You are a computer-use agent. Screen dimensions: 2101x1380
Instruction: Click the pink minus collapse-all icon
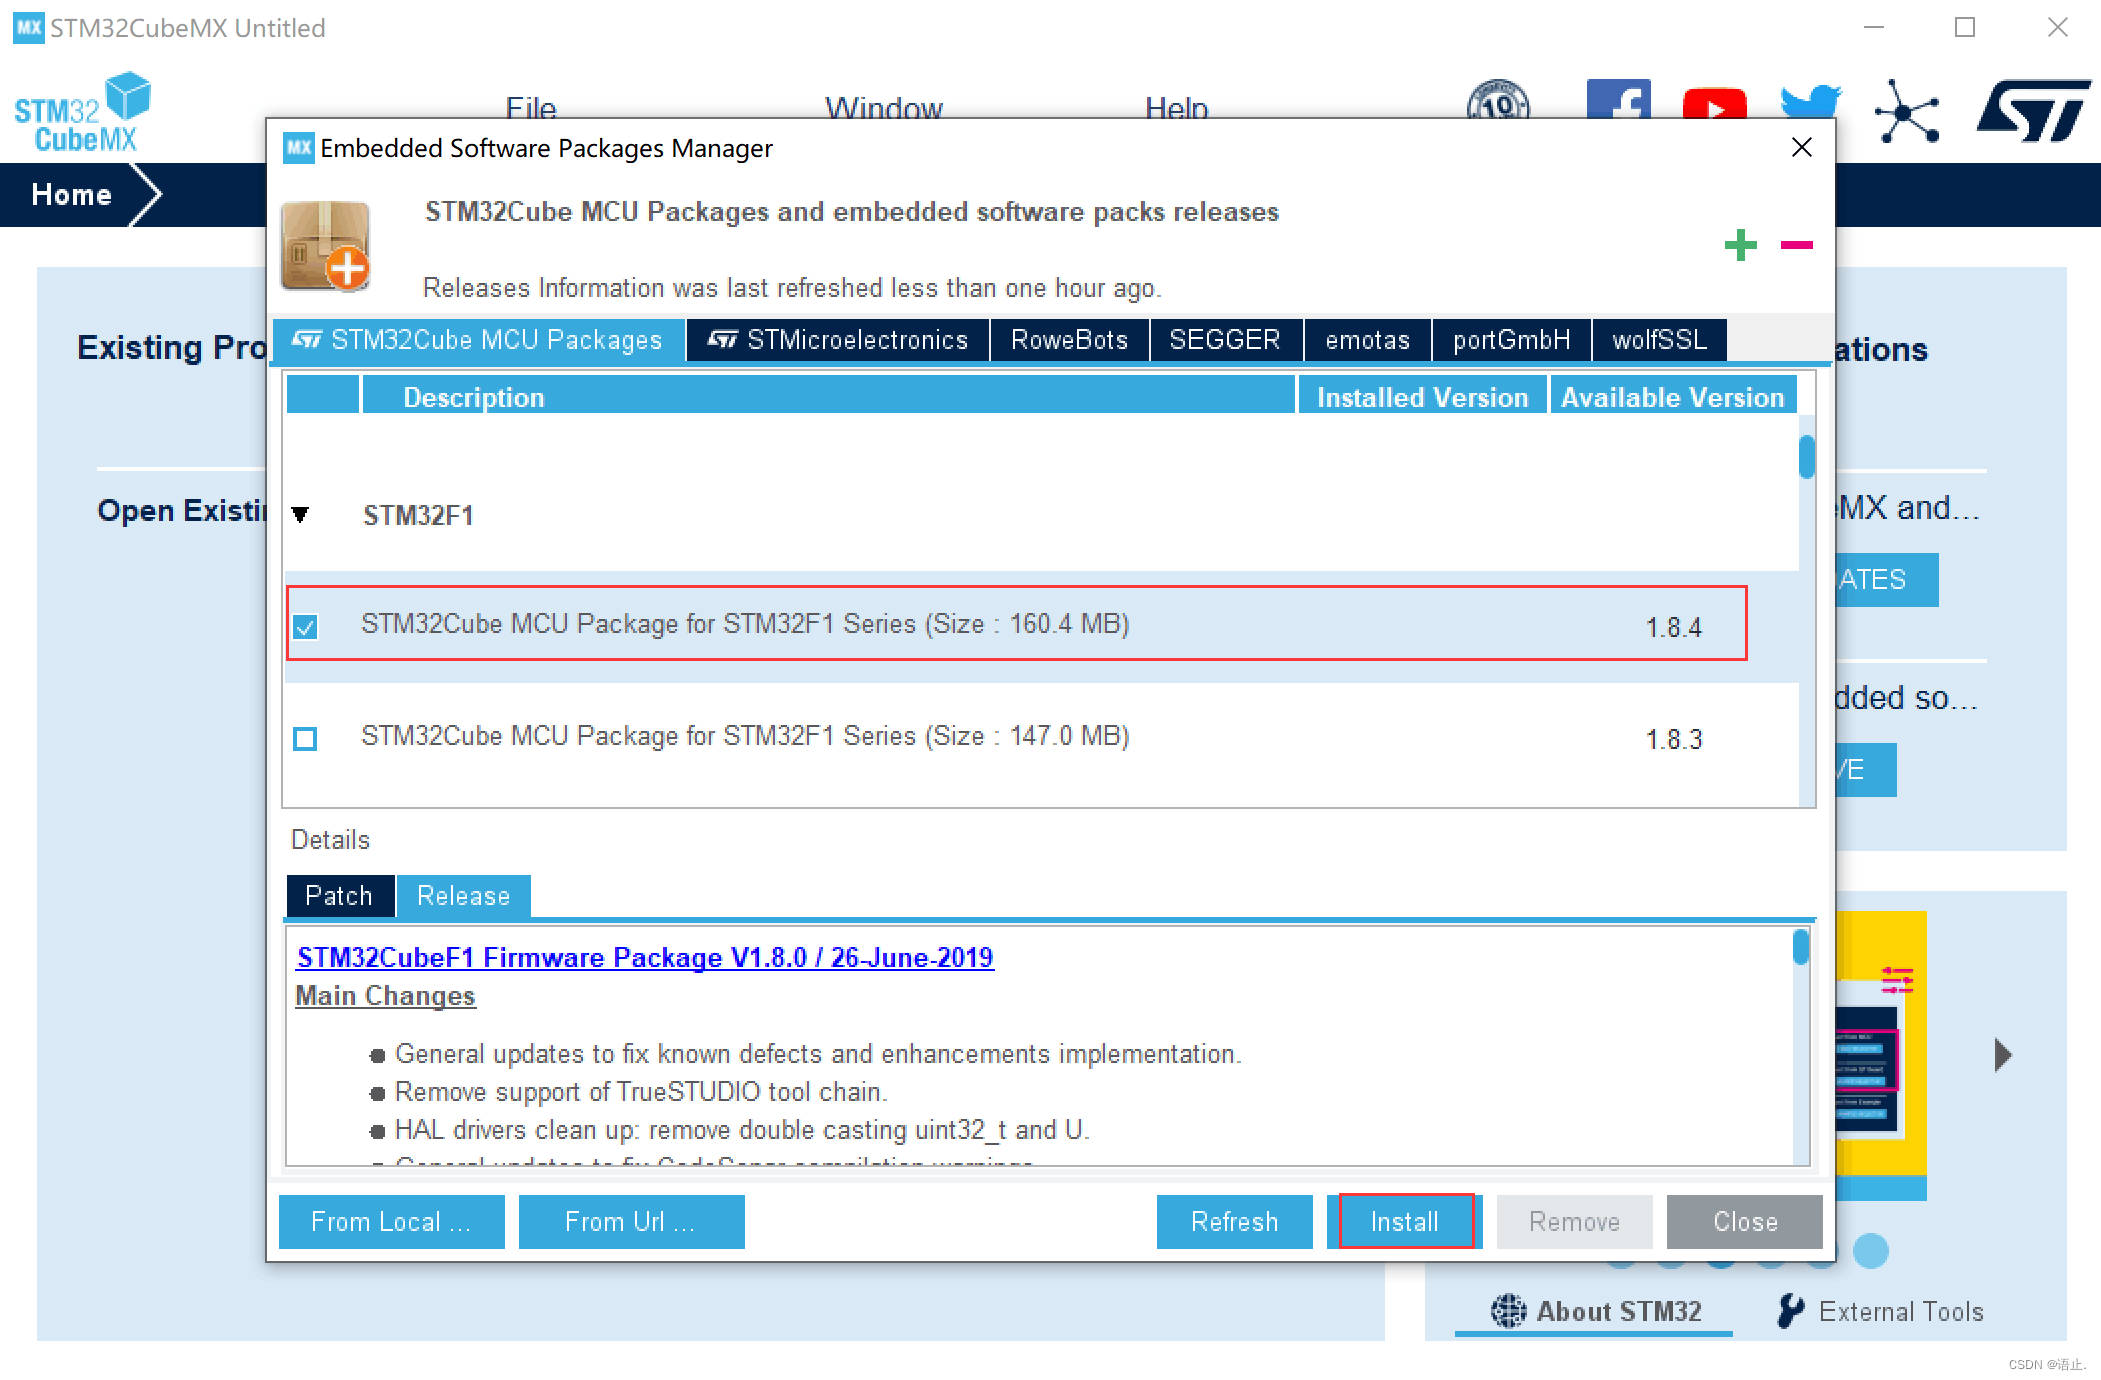1796,245
